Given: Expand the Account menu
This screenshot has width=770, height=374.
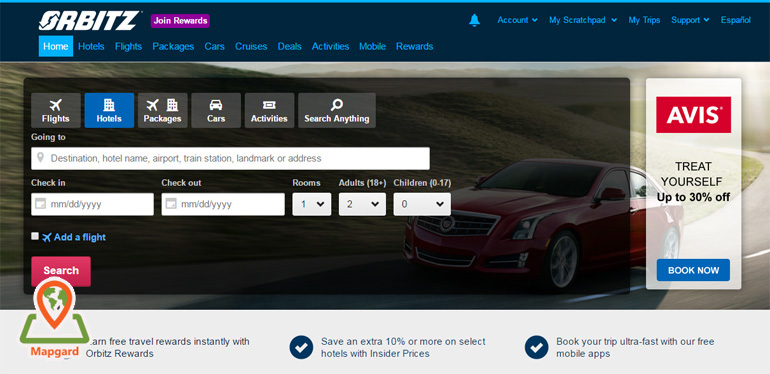Looking at the screenshot, I should [517, 20].
